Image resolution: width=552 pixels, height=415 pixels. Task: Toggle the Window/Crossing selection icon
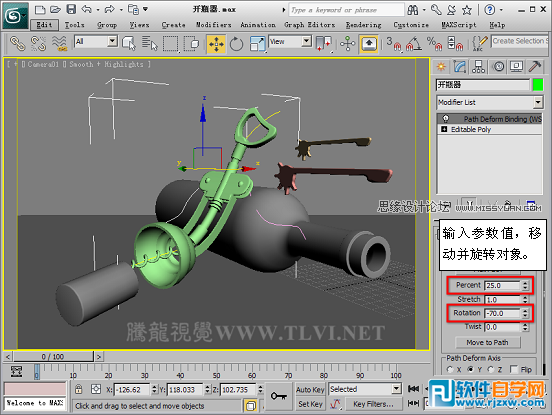coord(192,44)
